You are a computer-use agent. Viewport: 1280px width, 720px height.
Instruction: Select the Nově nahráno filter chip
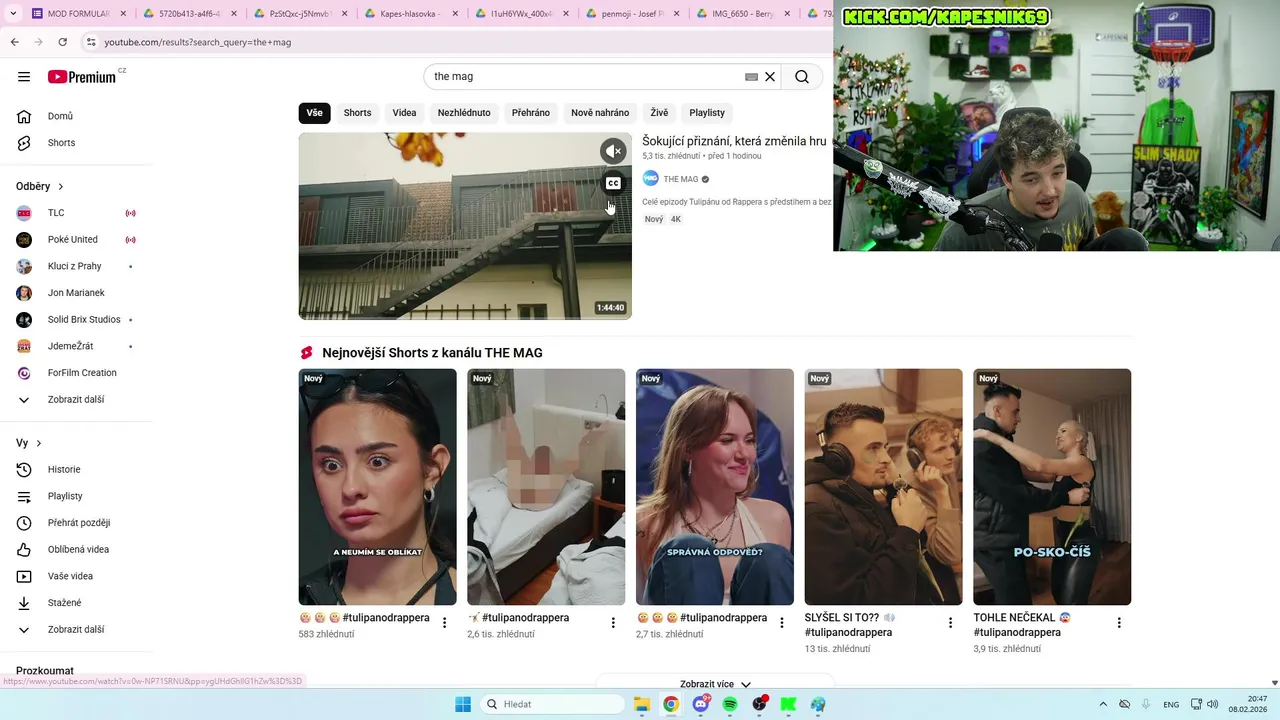pos(600,113)
